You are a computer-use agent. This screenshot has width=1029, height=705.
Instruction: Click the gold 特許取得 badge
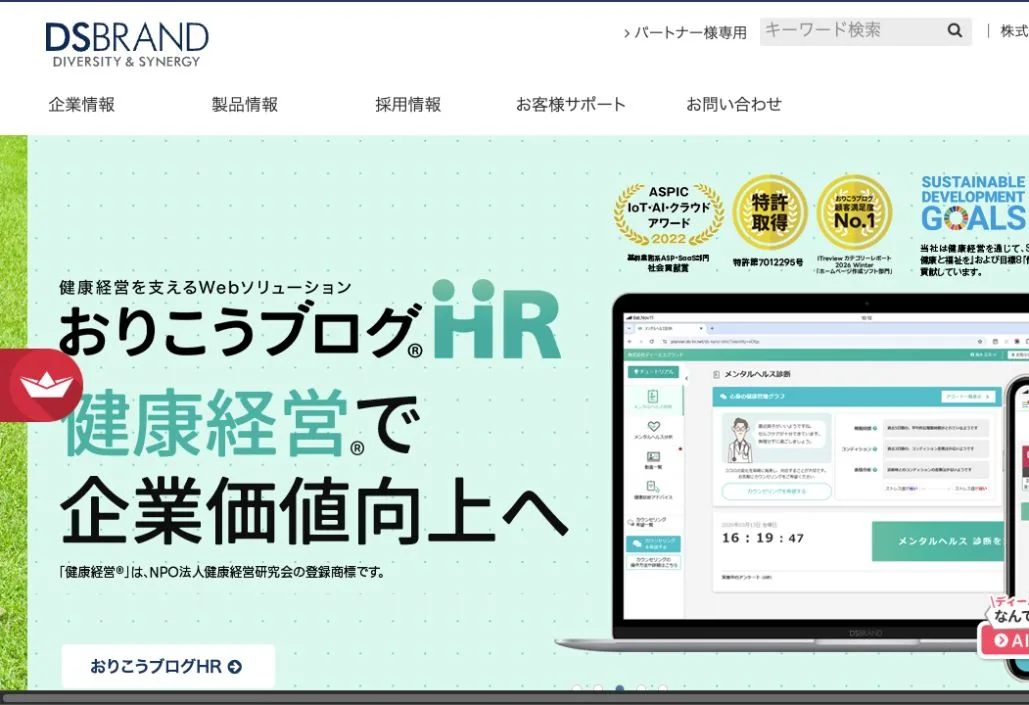769,213
